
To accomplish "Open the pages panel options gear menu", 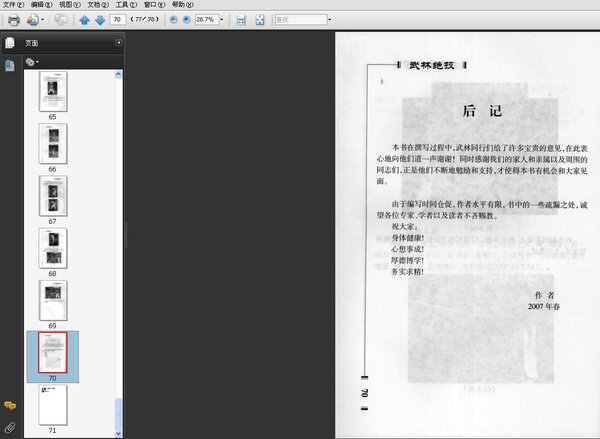I will click(x=32, y=62).
